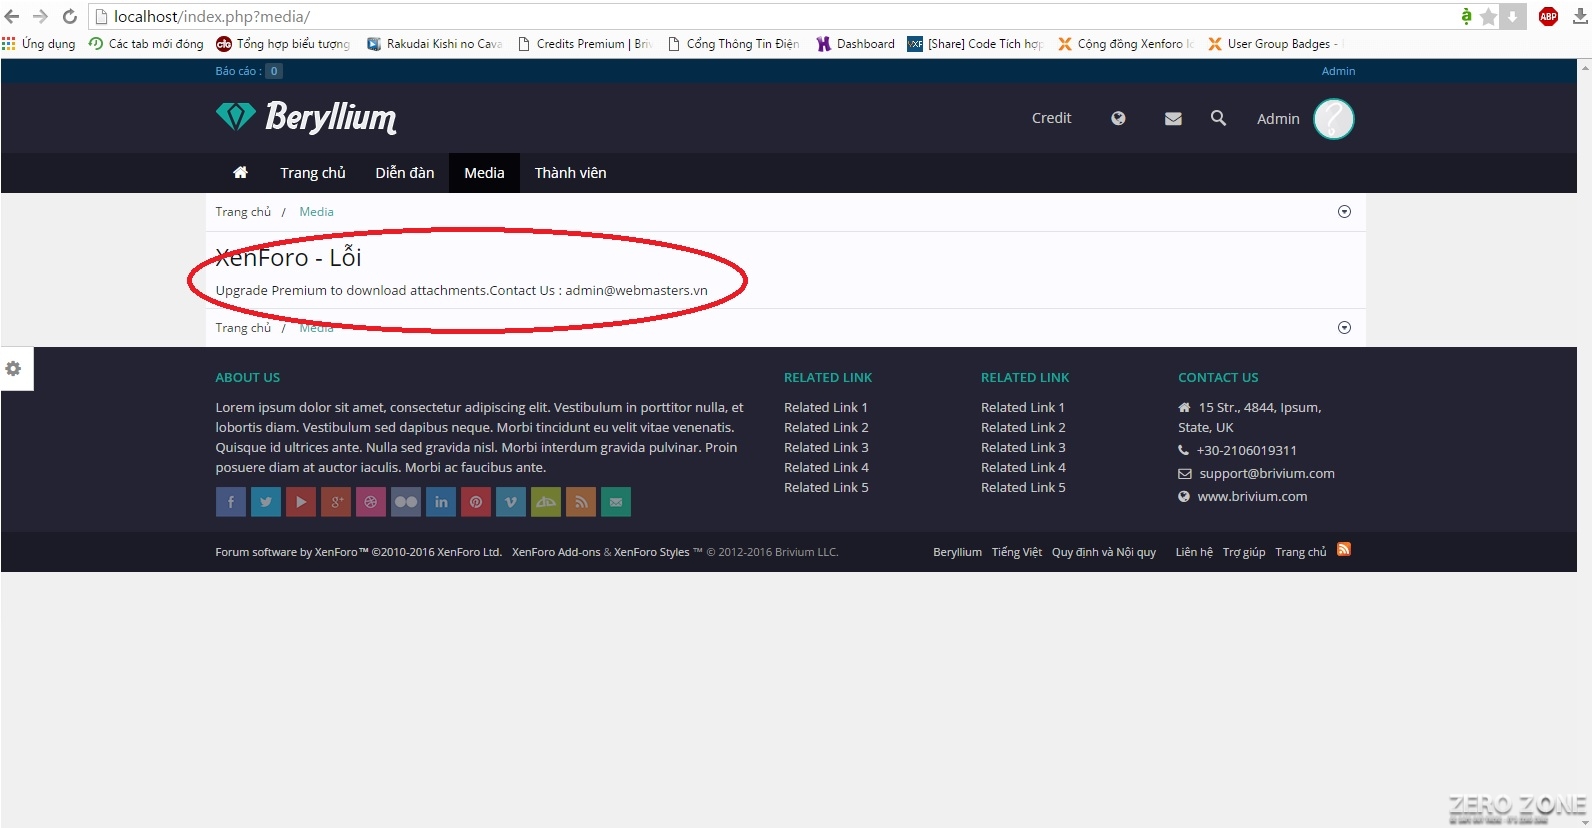Open the settings gear on left edge
This screenshot has height=828, width=1592.
click(x=14, y=369)
